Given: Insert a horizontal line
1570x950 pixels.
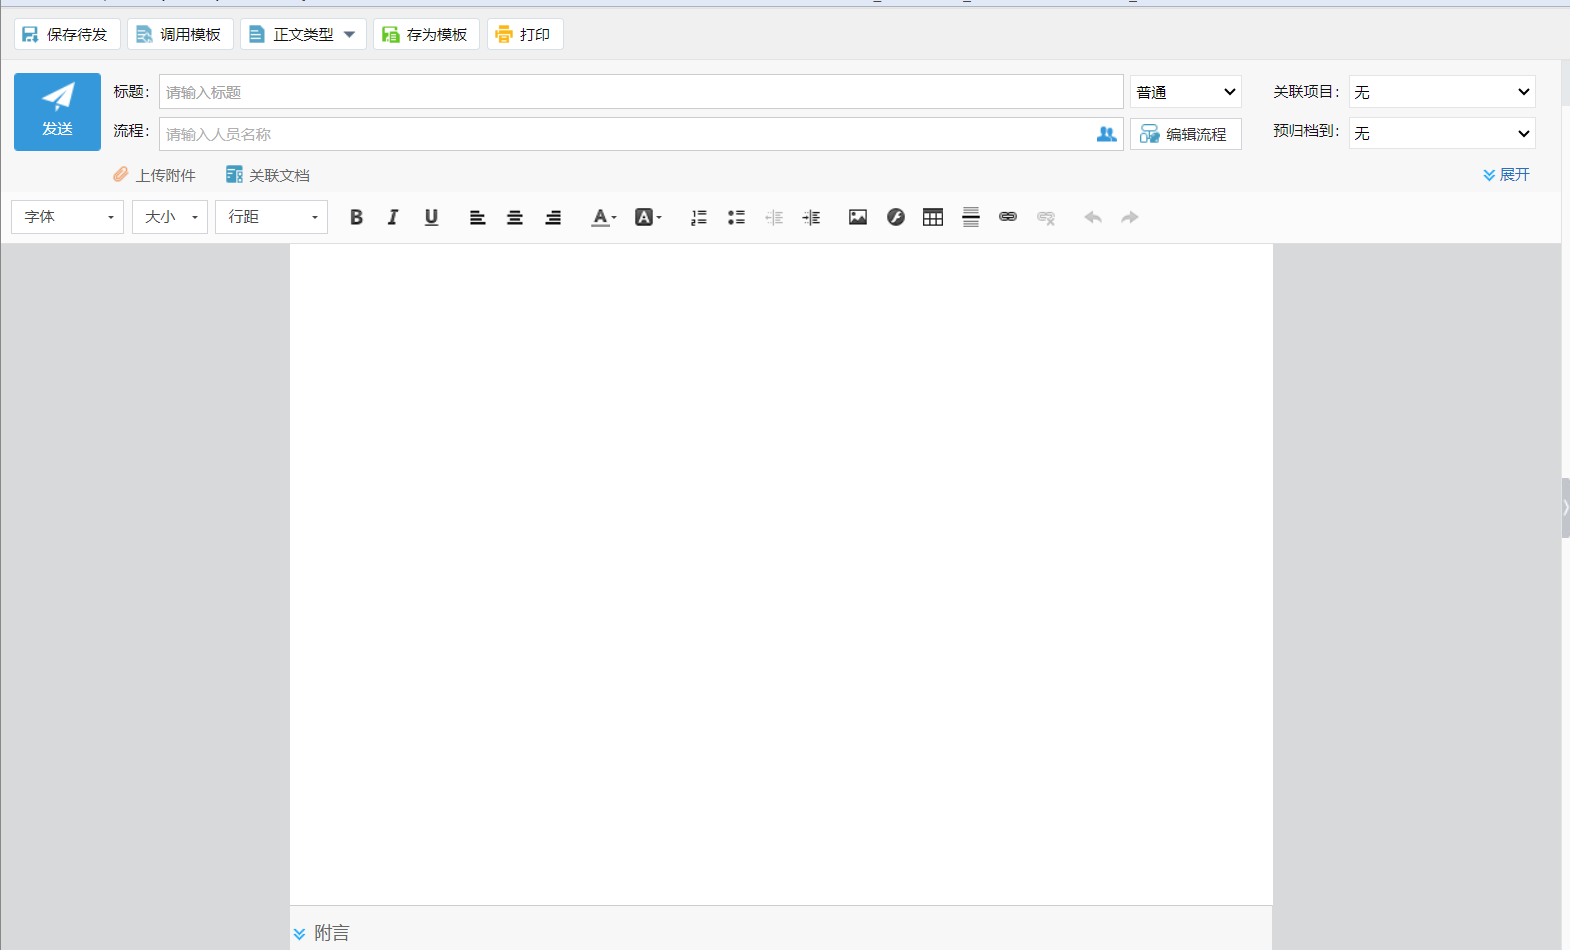Looking at the screenshot, I should [x=971, y=217].
